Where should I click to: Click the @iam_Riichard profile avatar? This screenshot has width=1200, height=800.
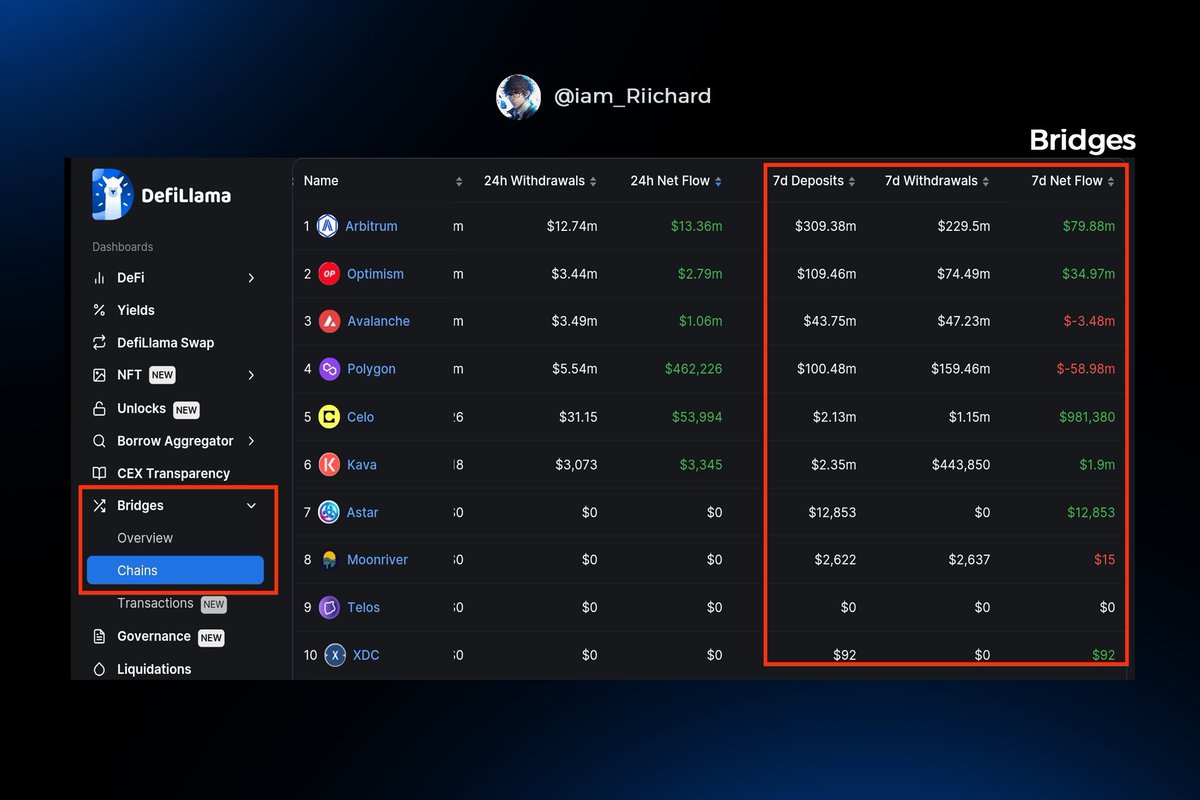pyautogui.click(x=518, y=97)
